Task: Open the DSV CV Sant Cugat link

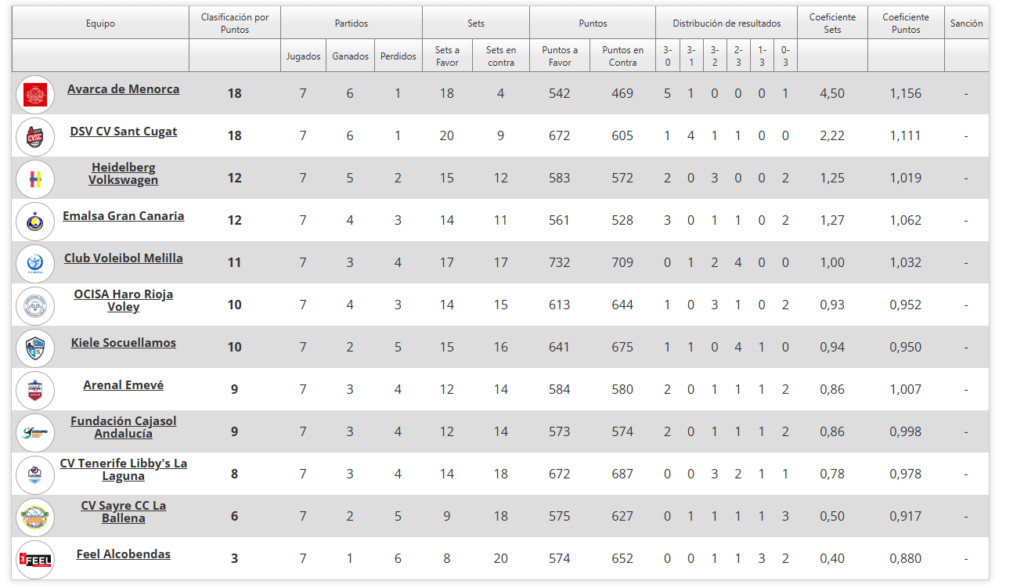Action: point(123,131)
